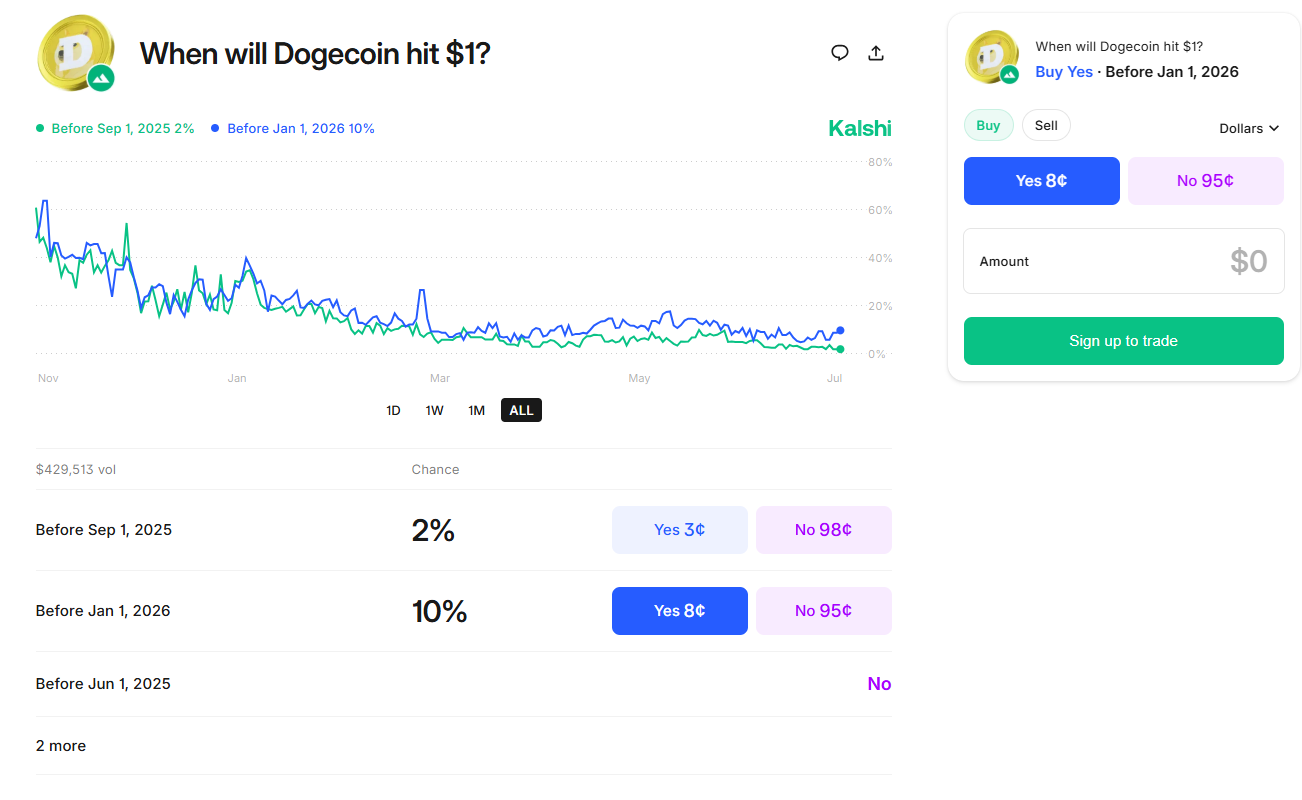
Task: Select the Buy toggle in trade panel
Action: click(988, 125)
